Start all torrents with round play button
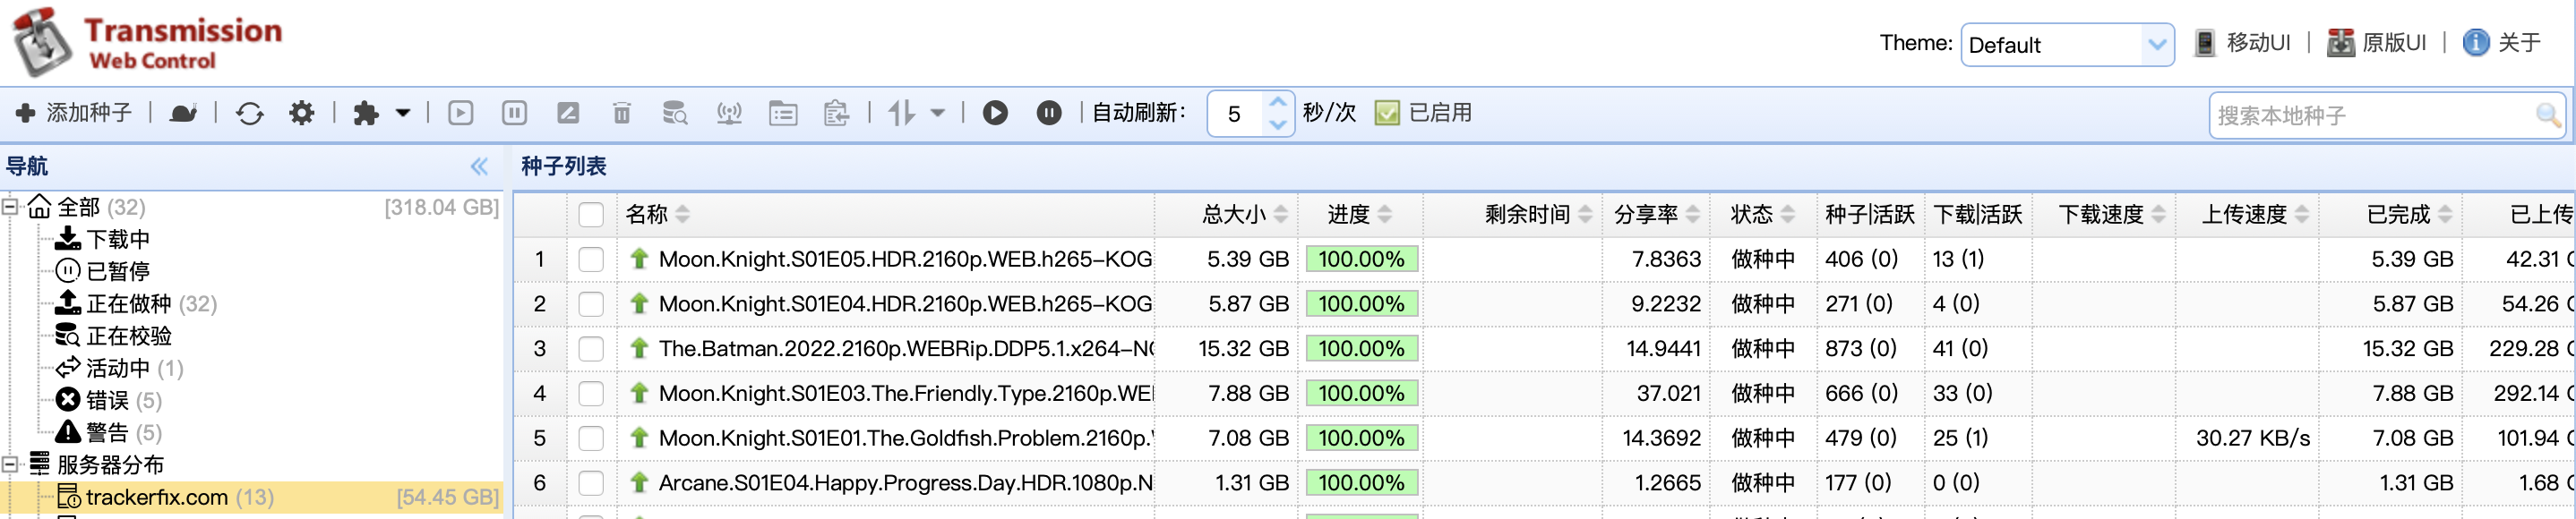The width and height of the screenshot is (2576, 519). click(995, 113)
